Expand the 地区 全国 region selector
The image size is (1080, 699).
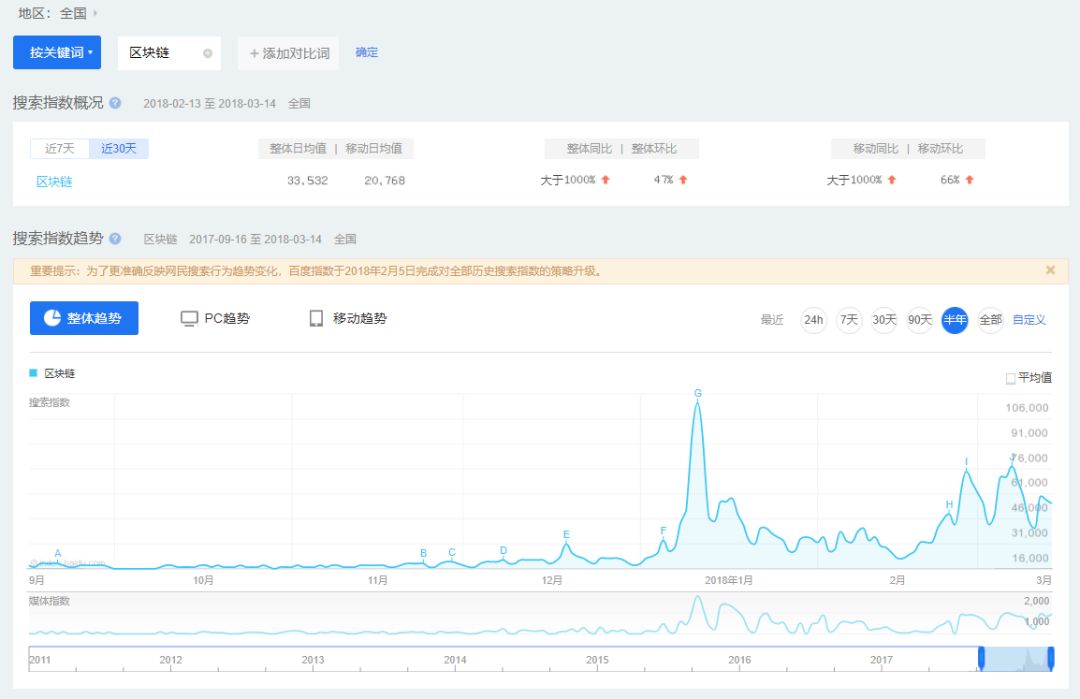[x=95, y=14]
